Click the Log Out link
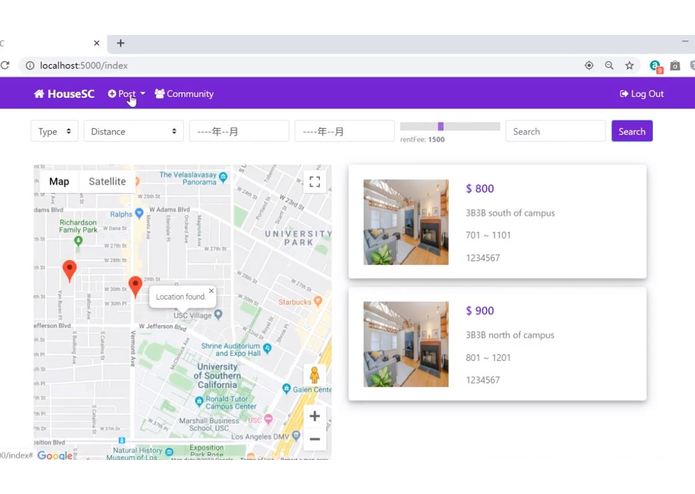Viewport: 695px width, 494px height. click(641, 94)
